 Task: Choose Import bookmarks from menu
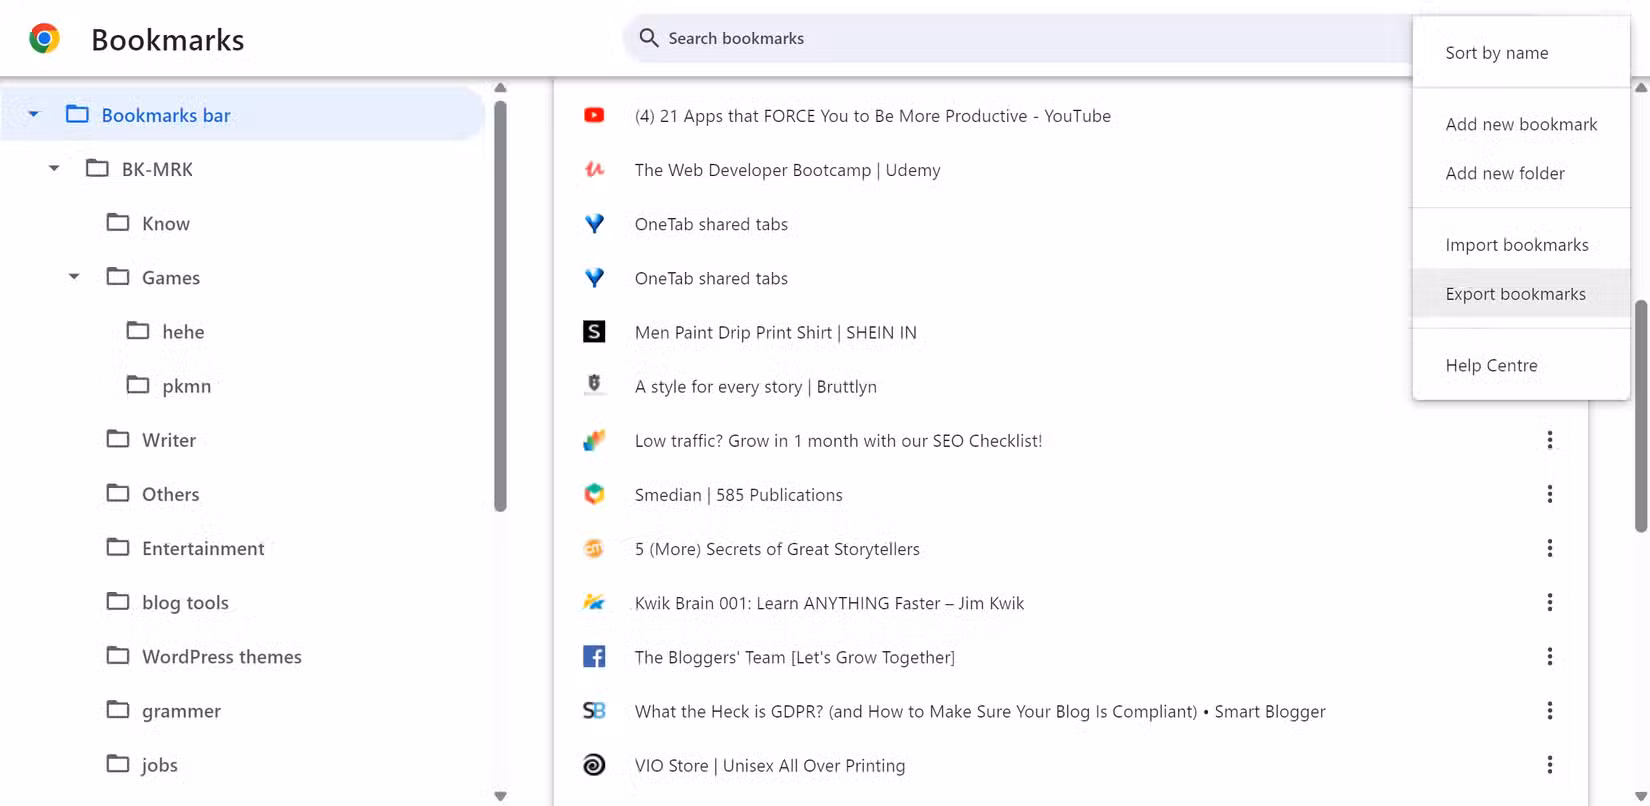[1521, 245]
